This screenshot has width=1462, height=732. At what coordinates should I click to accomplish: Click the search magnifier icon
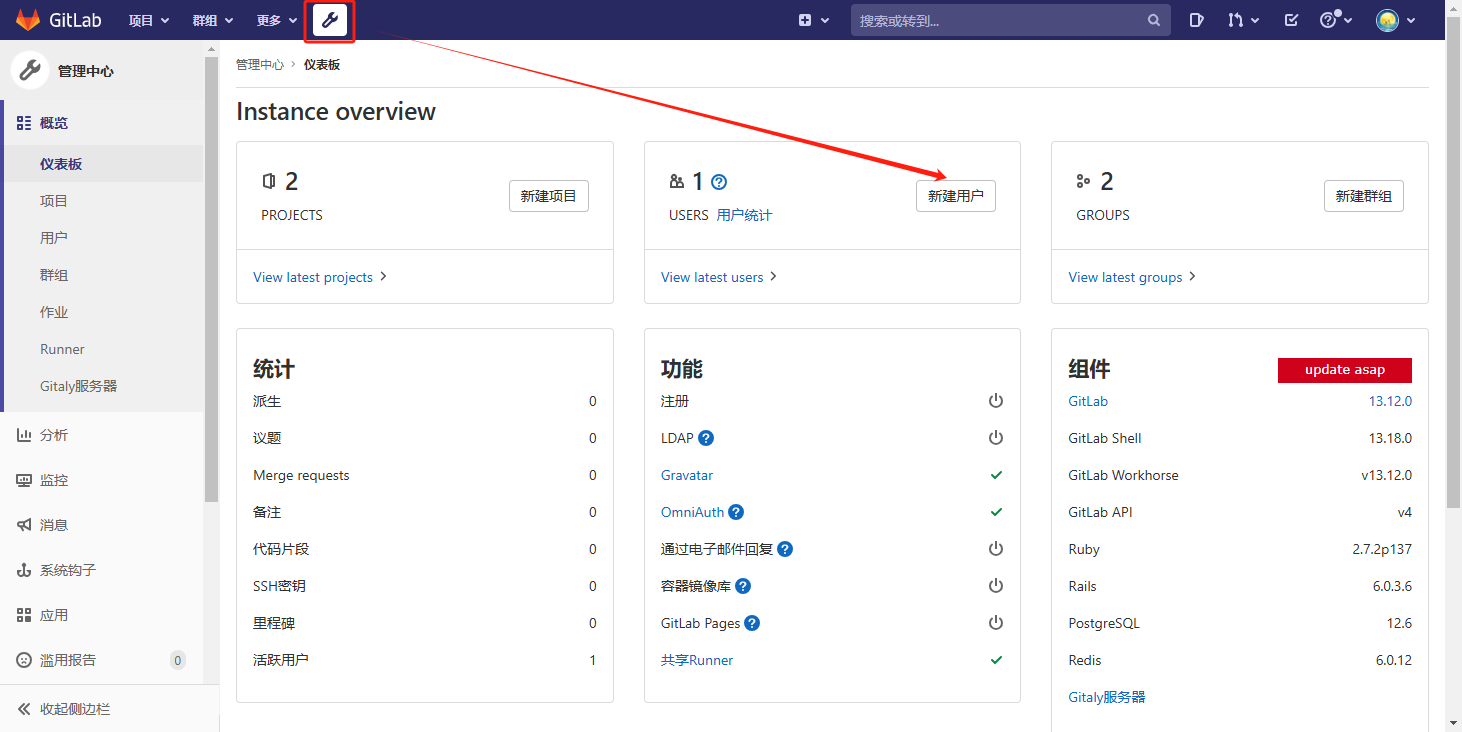point(1154,20)
